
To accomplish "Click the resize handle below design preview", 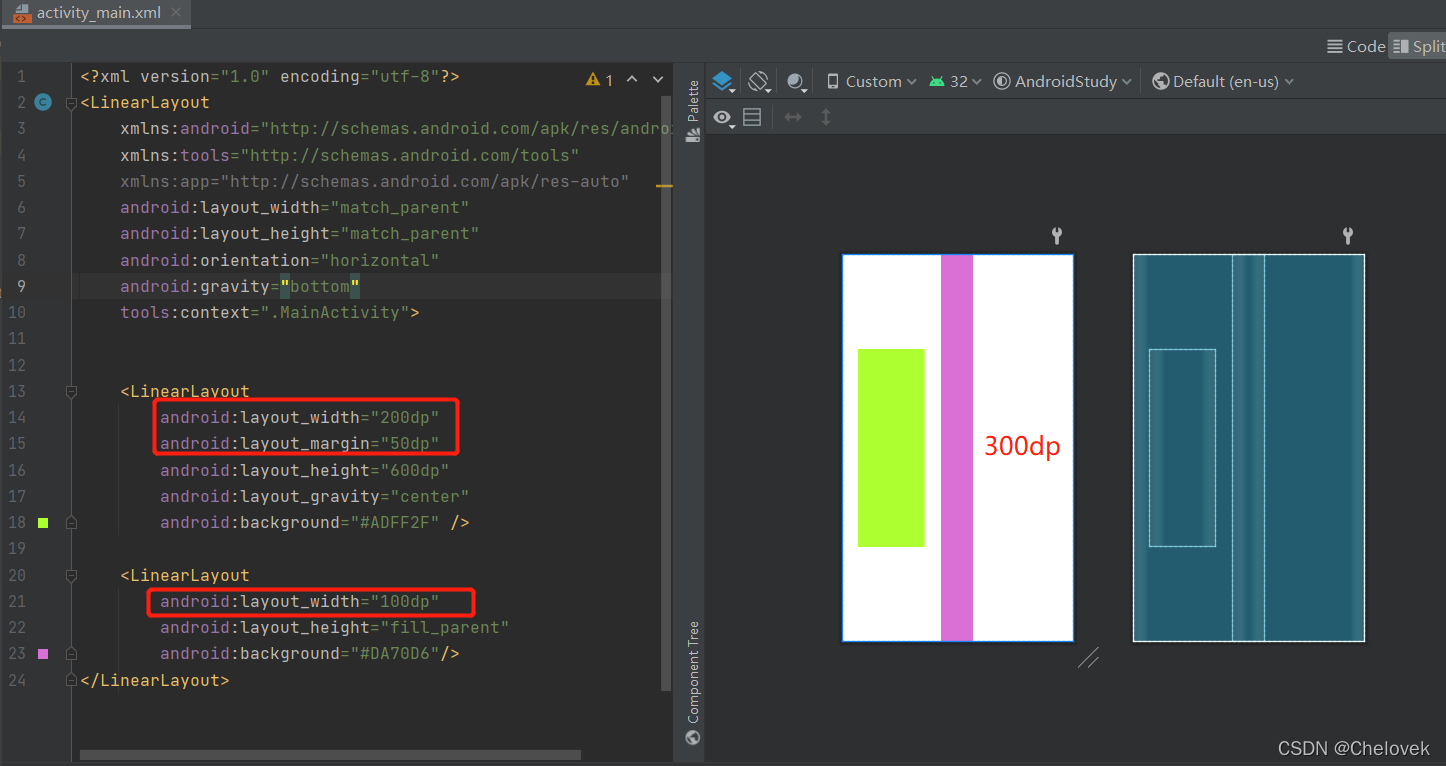I will coord(1089,657).
